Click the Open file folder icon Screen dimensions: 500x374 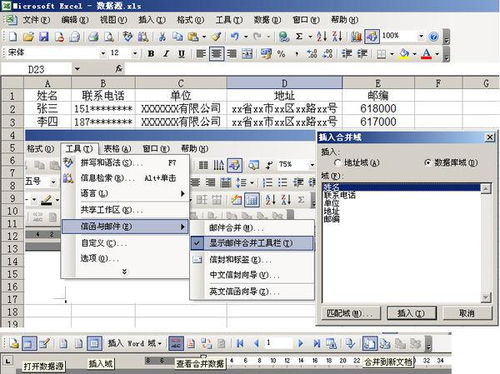click(28, 36)
